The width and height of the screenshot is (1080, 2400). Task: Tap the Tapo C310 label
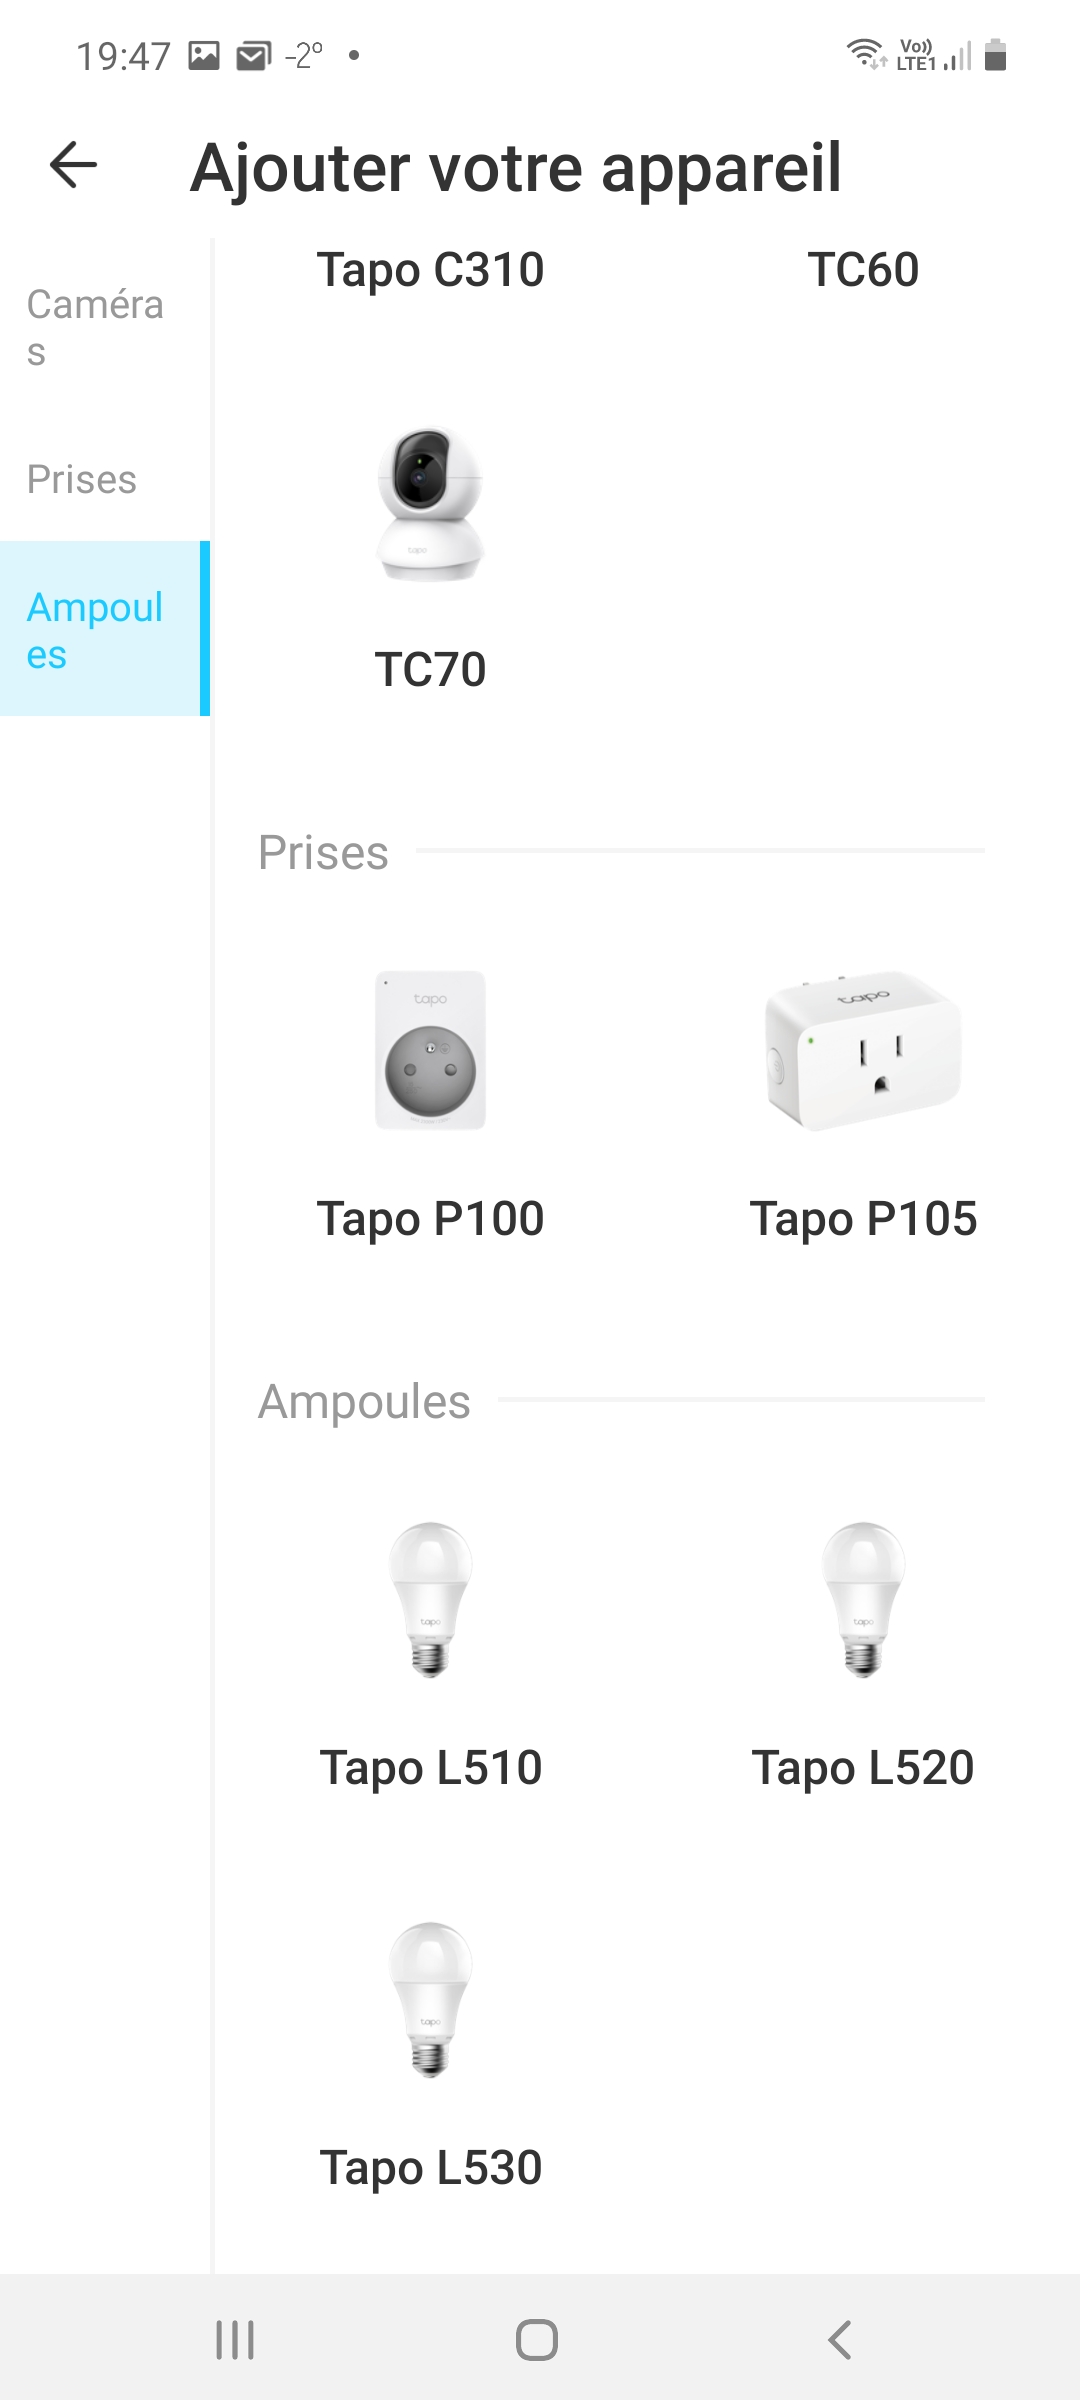pos(430,270)
